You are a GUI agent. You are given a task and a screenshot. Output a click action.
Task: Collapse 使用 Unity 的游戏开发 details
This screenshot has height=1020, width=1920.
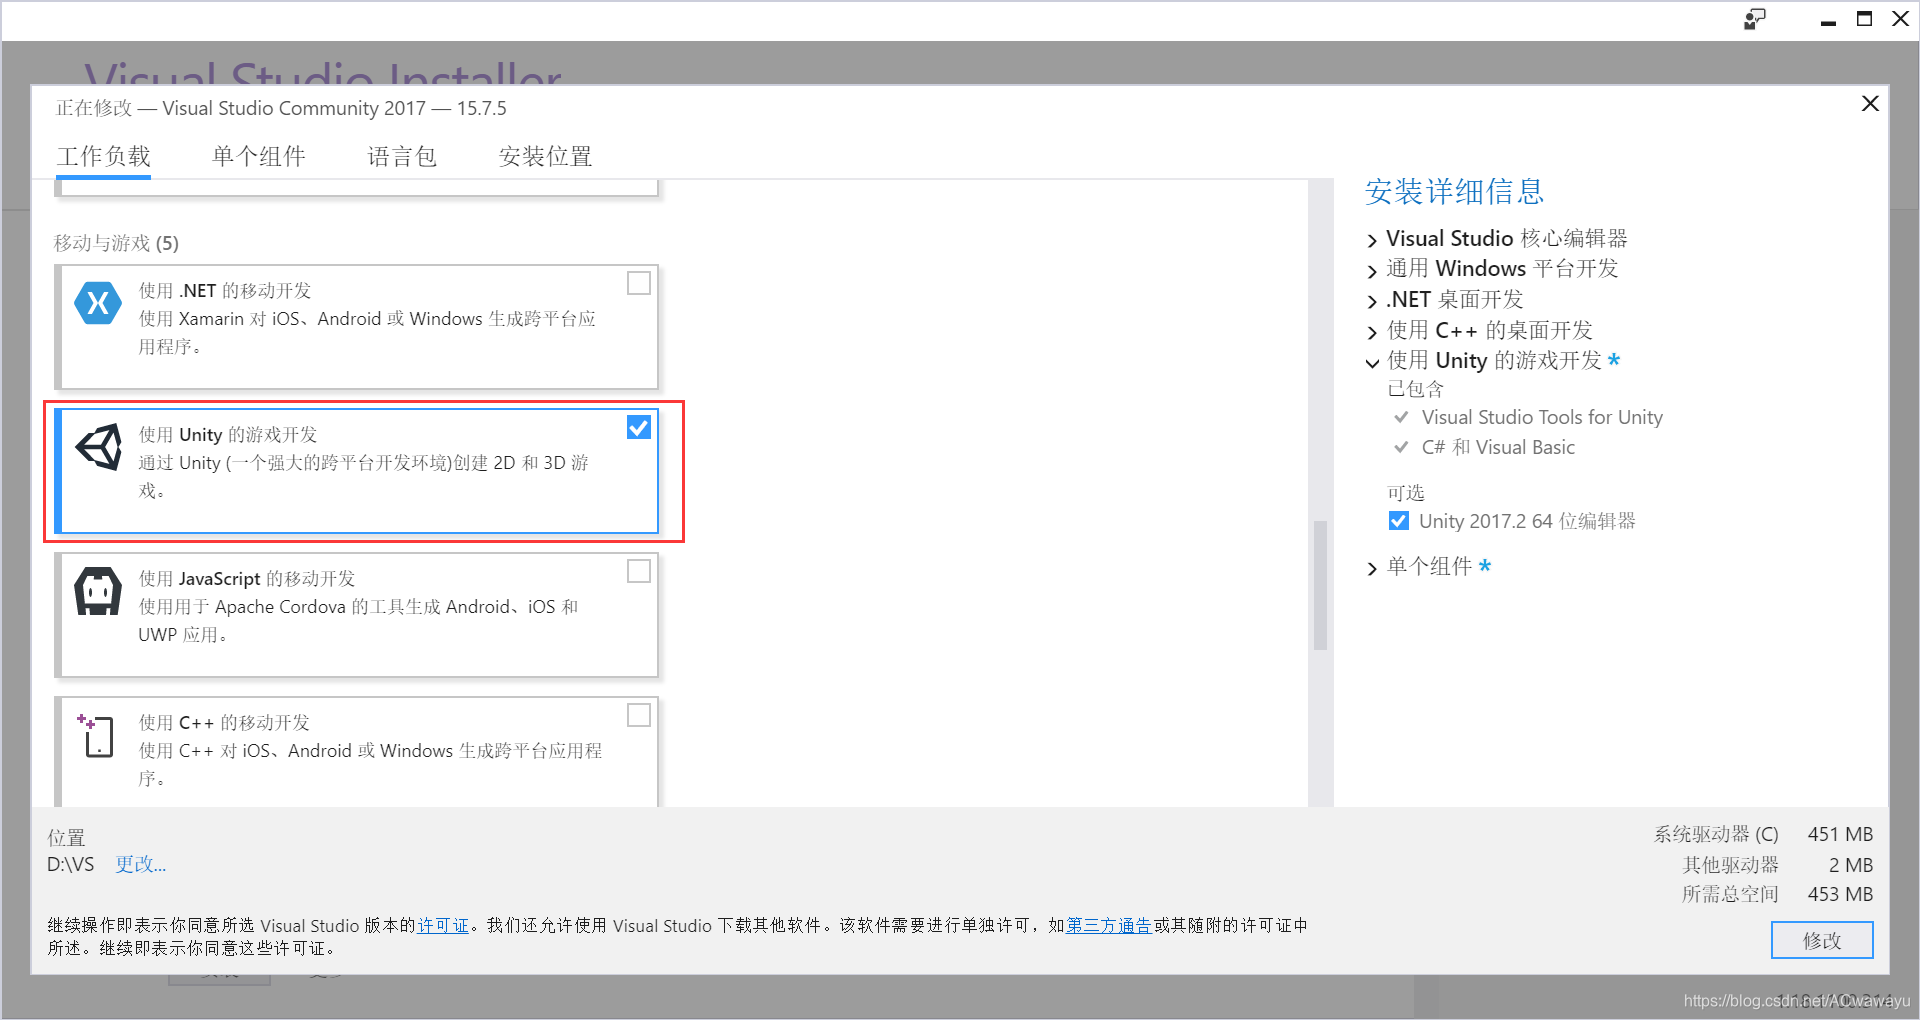[x=1372, y=362]
